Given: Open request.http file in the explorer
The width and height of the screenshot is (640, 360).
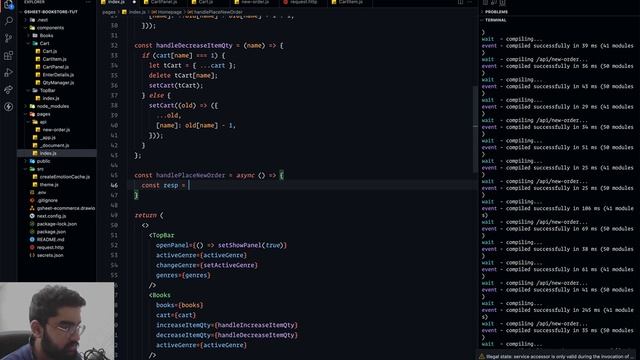Looking at the screenshot, I should click(x=50, y=247).
